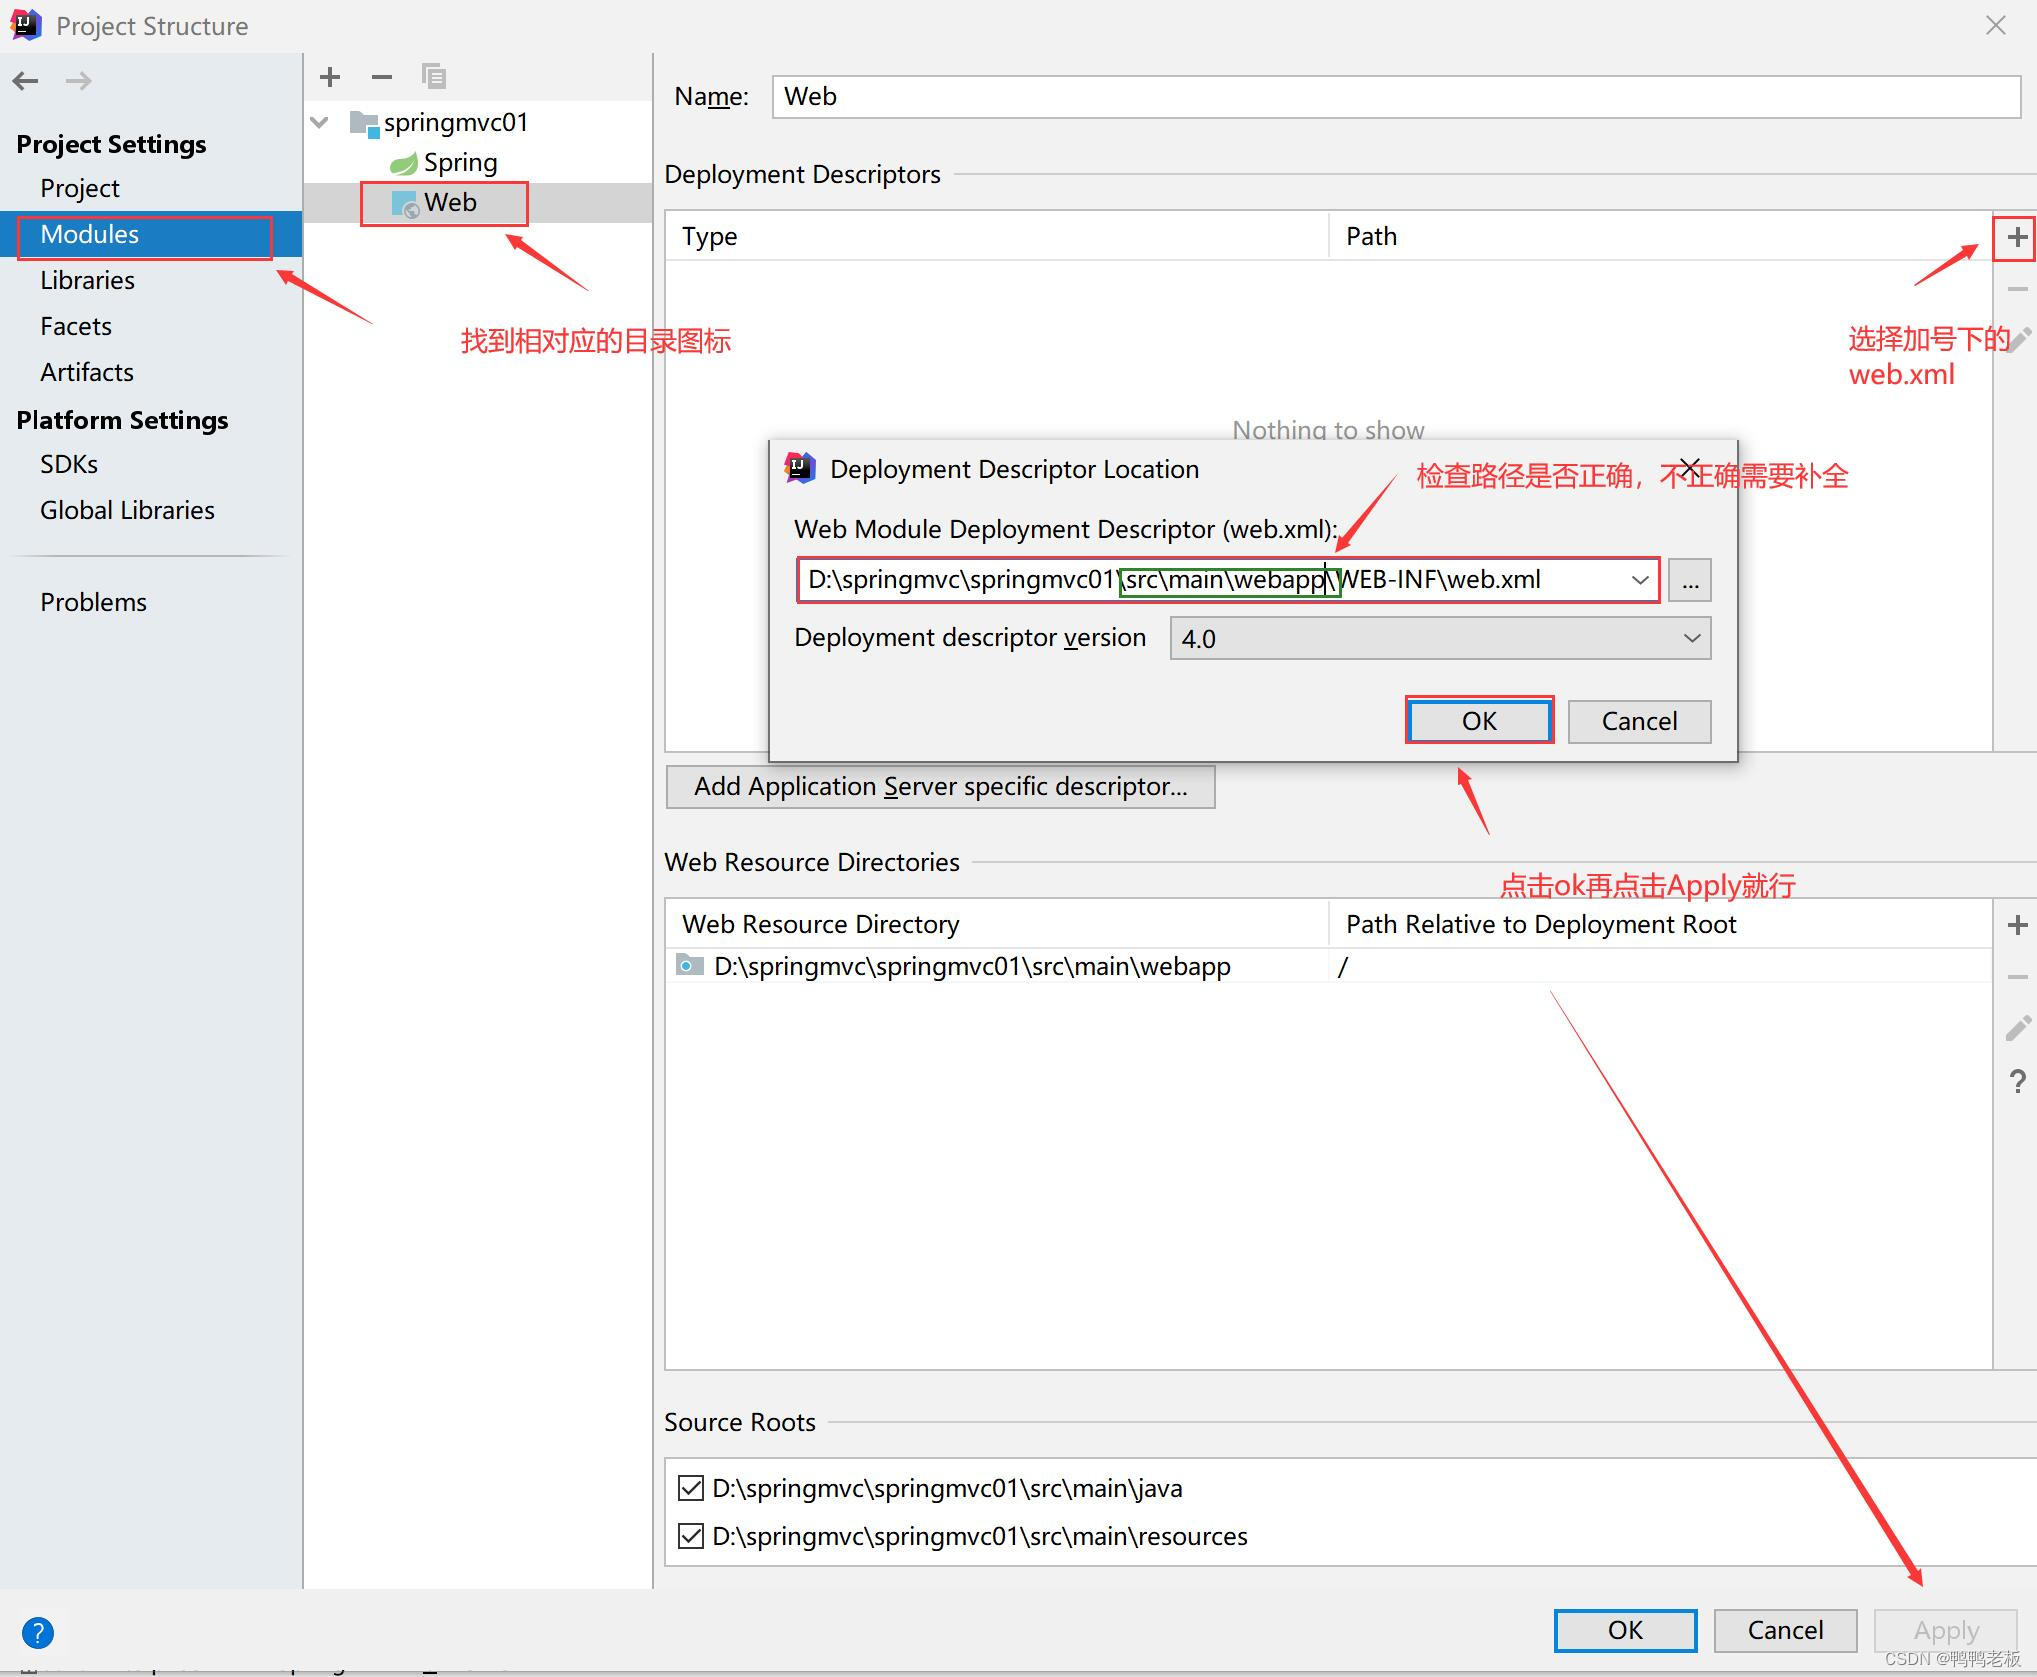Click the copy module icon
Image resolution: width=2037 pixels, height=1677 pixels.
(433, 77)
